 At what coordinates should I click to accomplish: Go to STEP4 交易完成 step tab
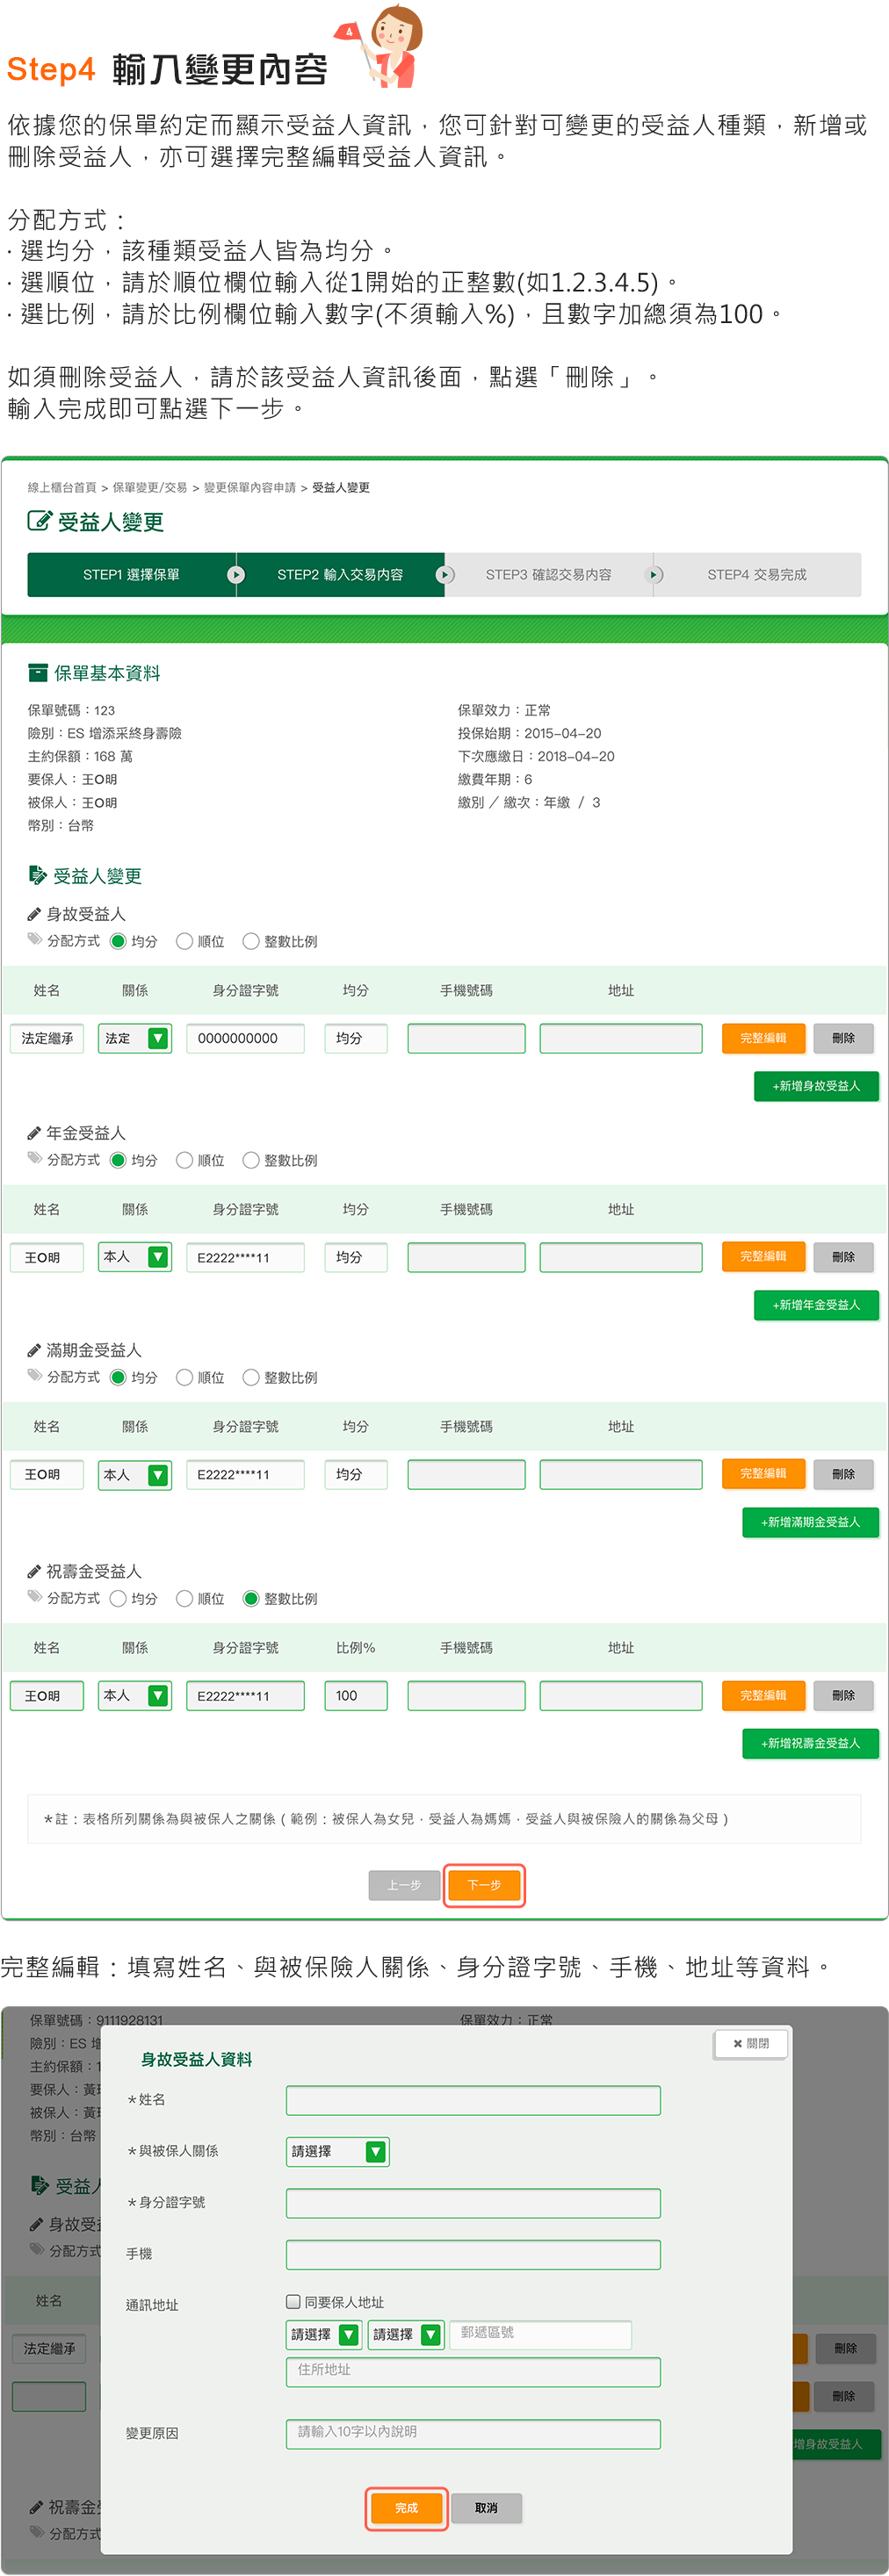pos(757,575)
